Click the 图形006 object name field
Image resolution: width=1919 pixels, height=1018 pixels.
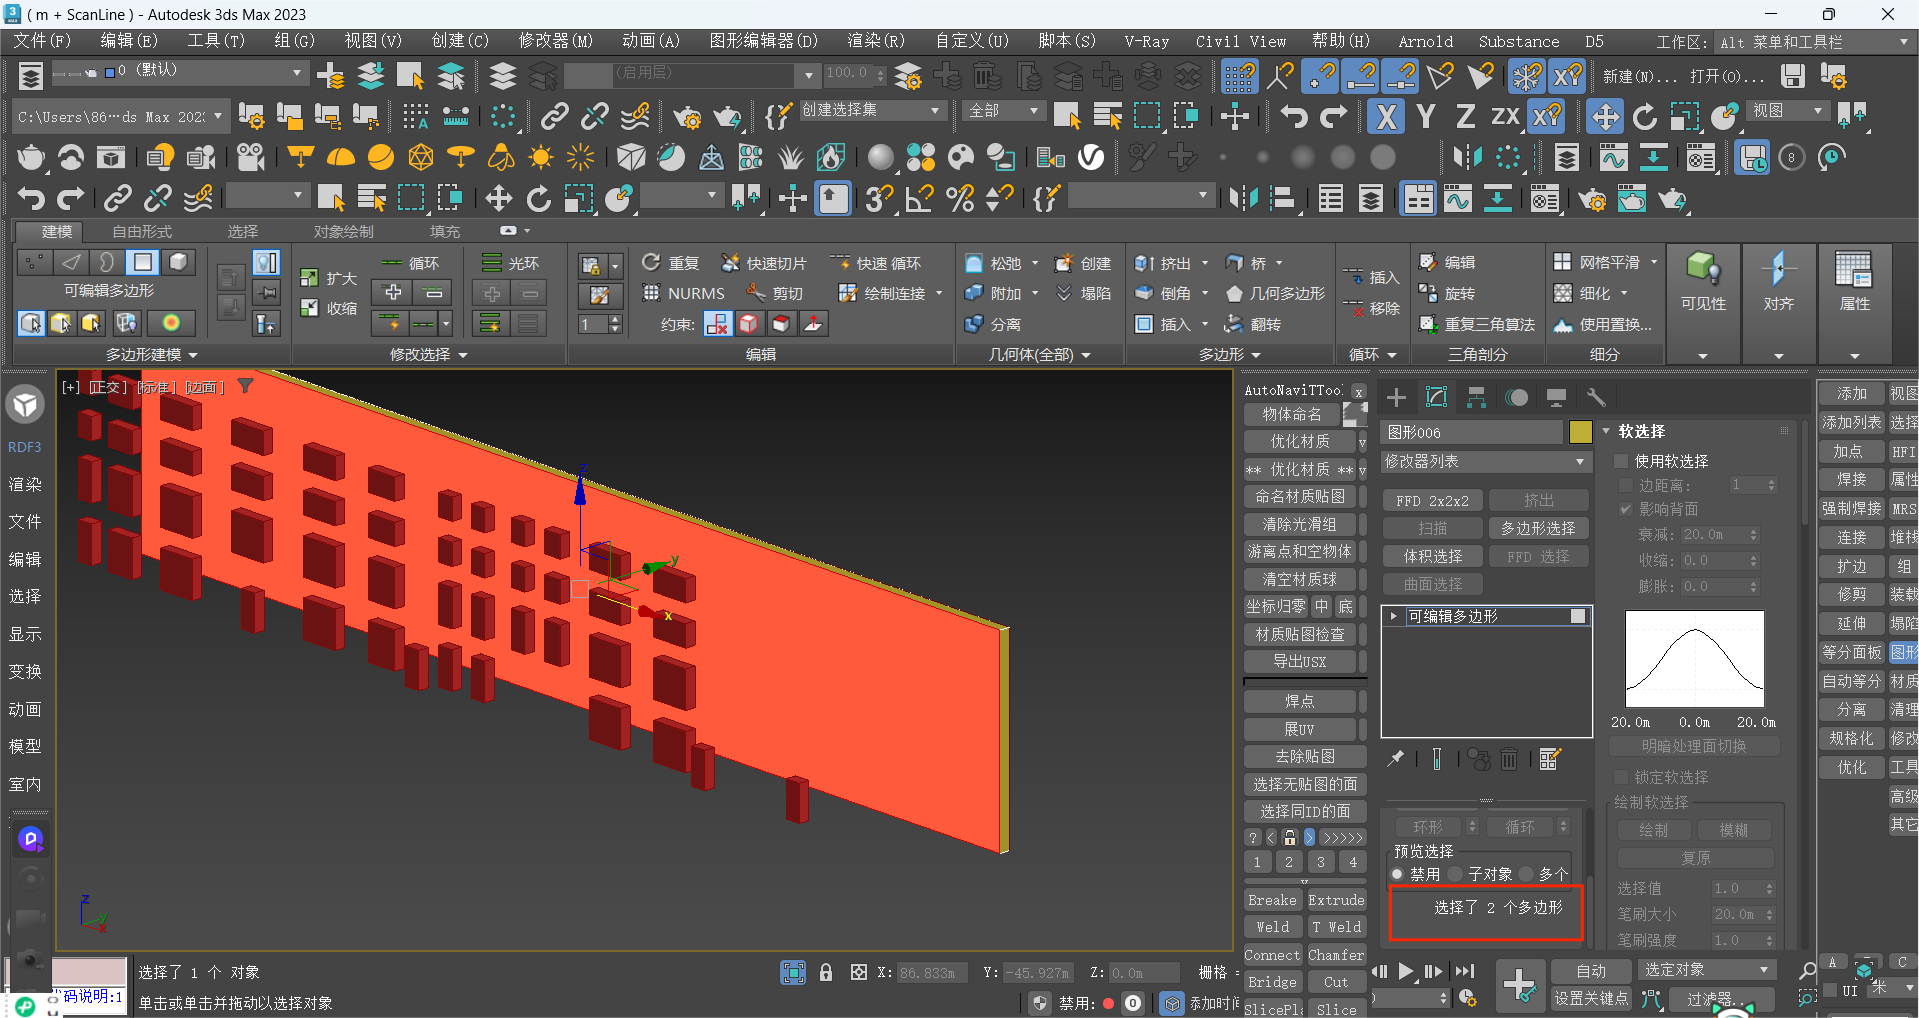pos(1471,432)
